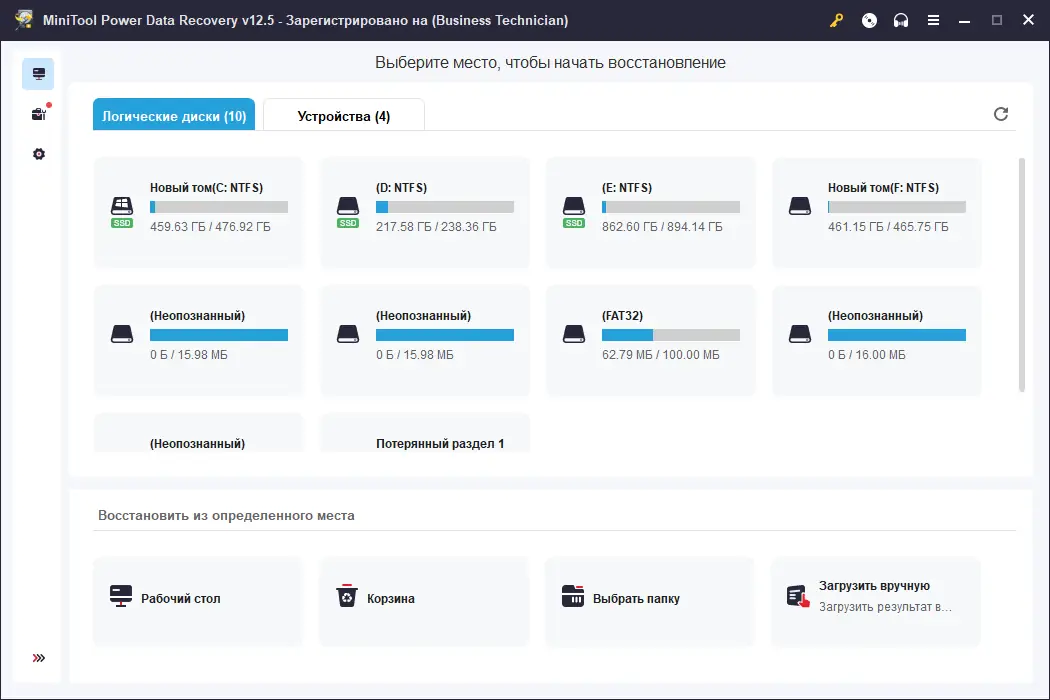Screen dimensions: 1050x700
Task: Choose the FAT32 partition for scanning
Action: [x=650, y=340]
